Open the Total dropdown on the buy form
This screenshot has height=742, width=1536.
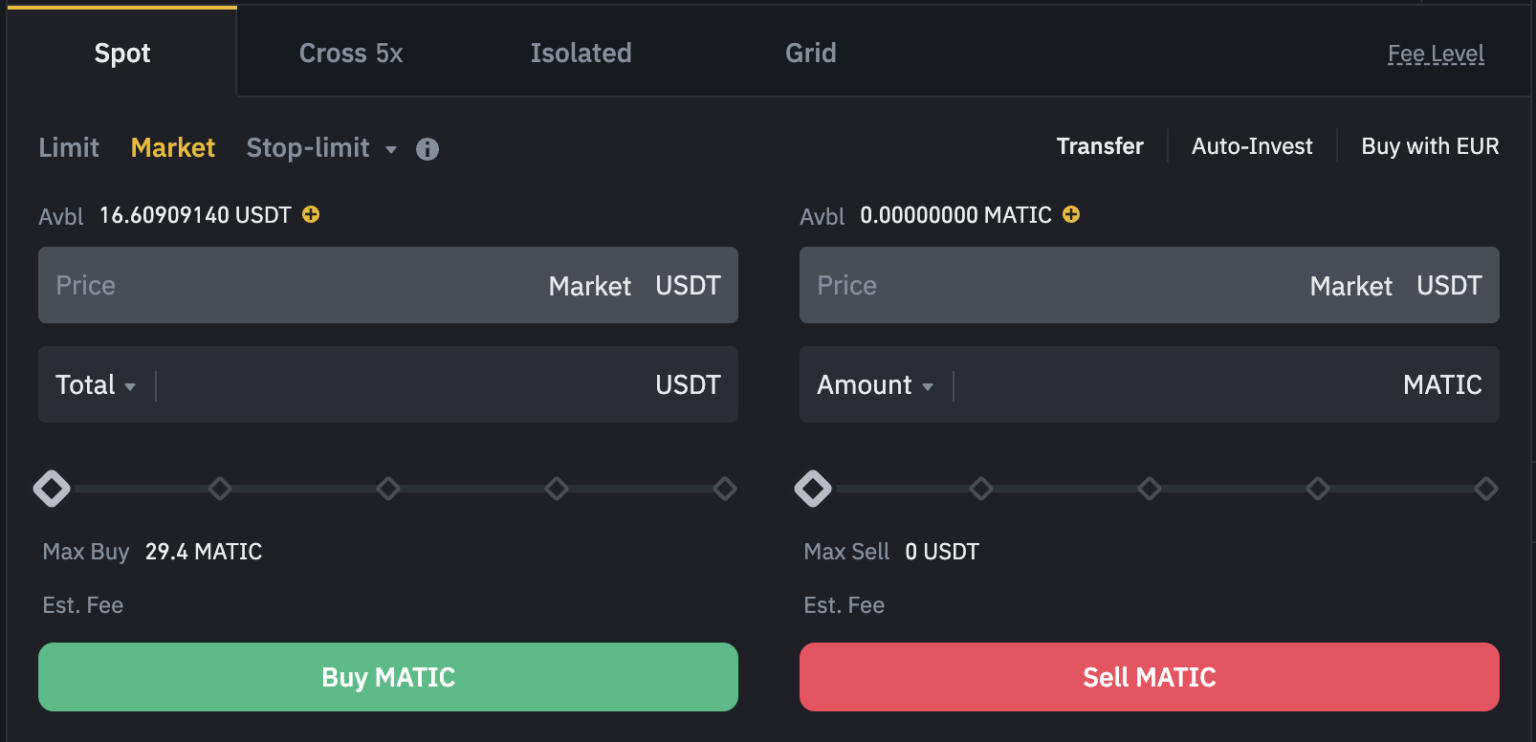[96, 384]
